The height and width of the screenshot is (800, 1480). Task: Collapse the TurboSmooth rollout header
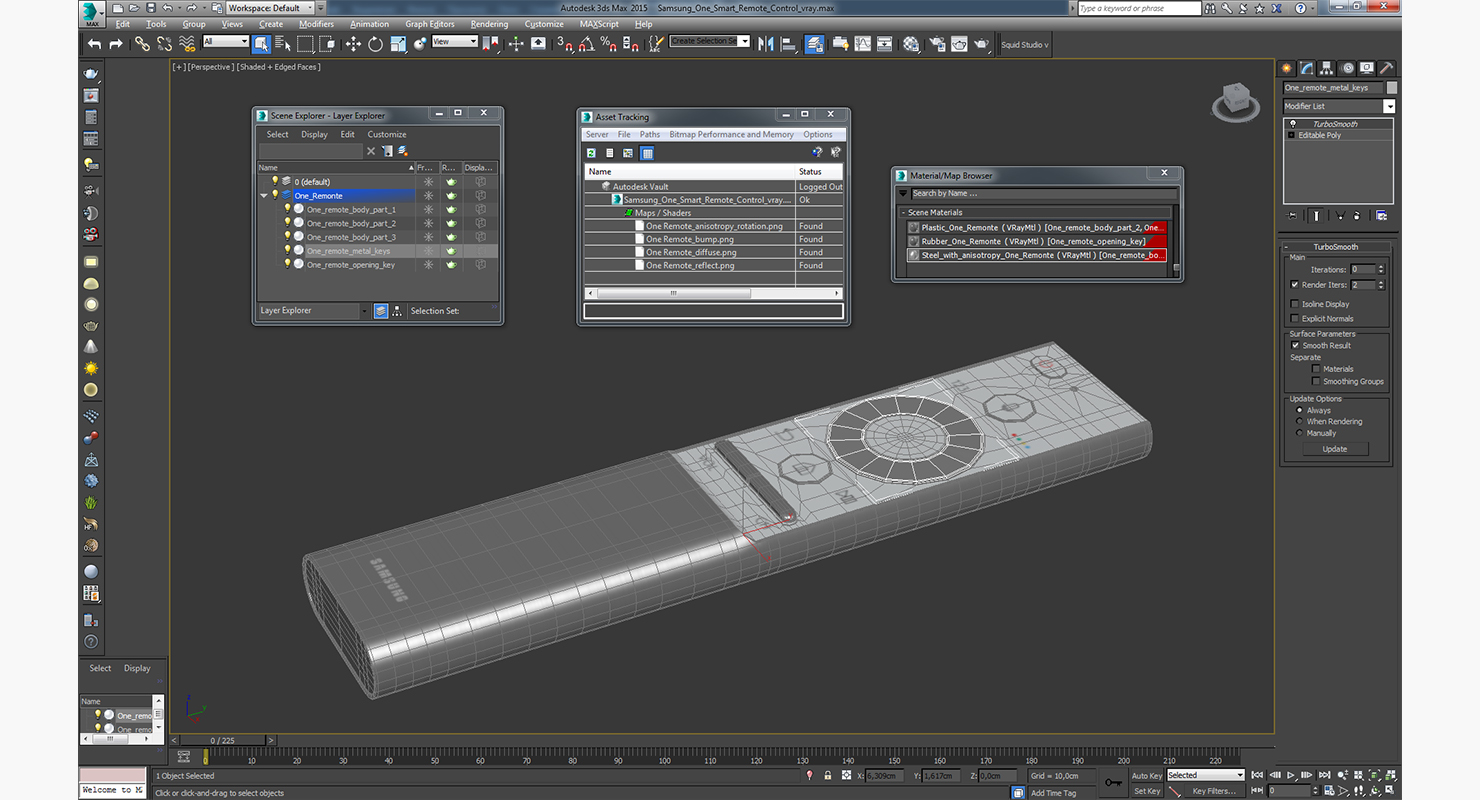pyautogui.click(x=1335, y=246)
